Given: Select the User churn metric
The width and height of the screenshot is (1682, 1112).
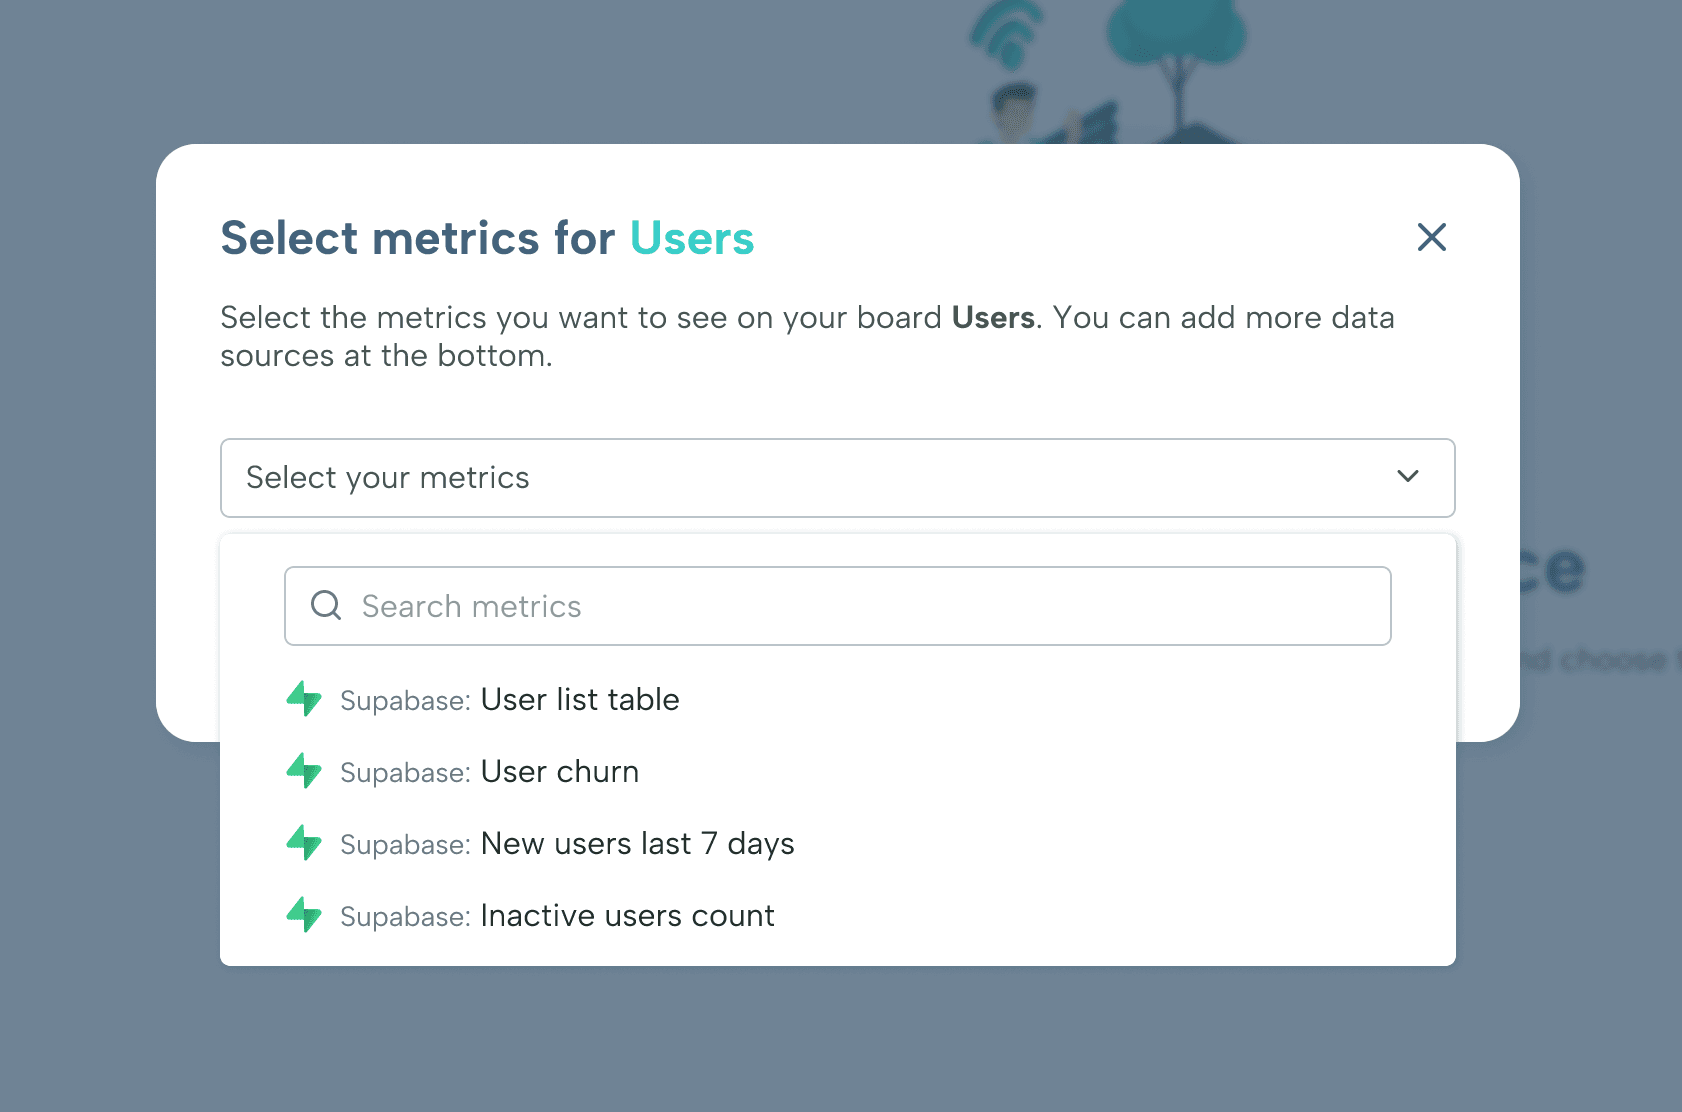Looking at the screenshot, I should (x=560, y=772).
